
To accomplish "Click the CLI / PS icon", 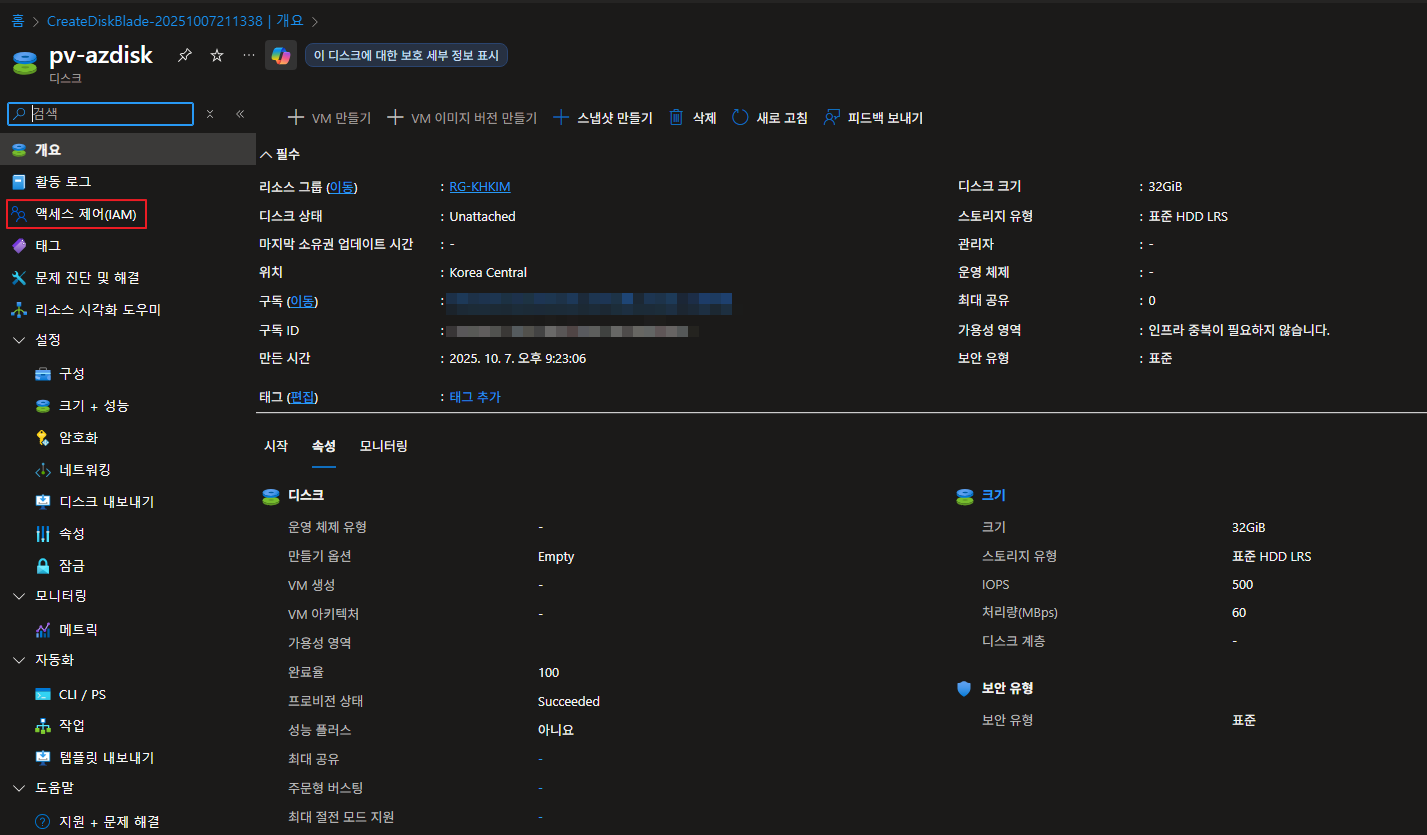I will coord(43,694).
